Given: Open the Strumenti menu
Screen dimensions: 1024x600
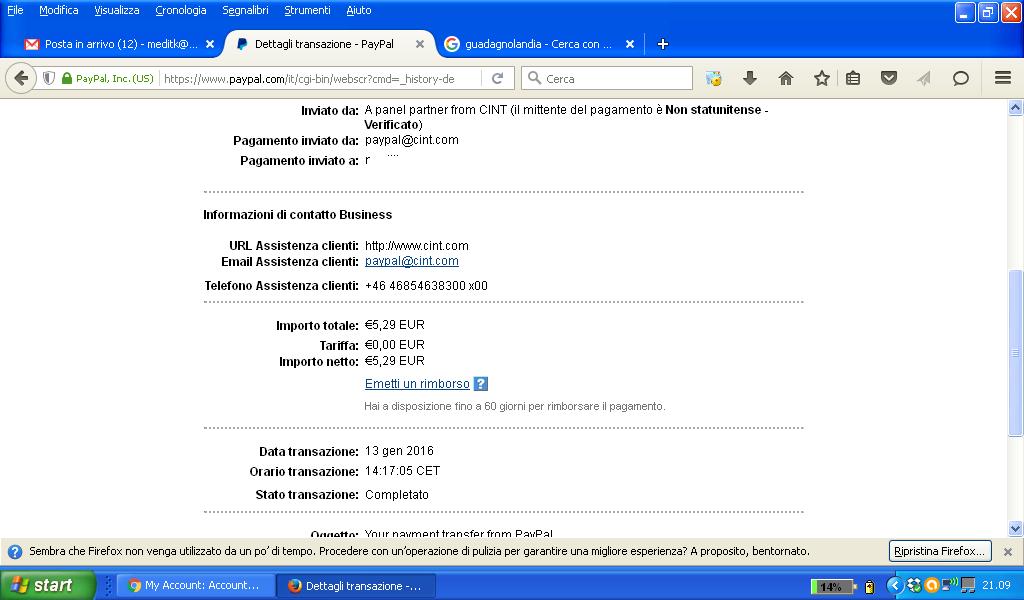Looking at the screenshot, I should tap(307, 10).
